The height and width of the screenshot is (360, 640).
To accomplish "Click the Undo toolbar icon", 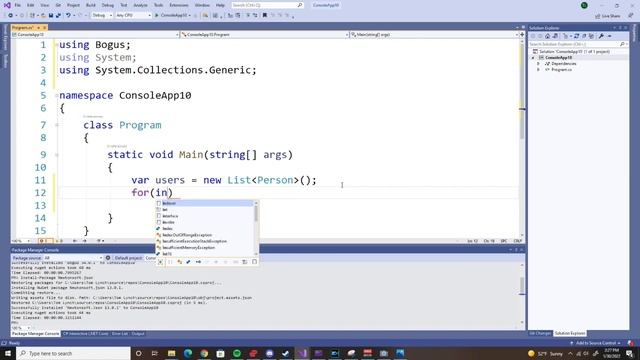I will (x=68, y=16).
